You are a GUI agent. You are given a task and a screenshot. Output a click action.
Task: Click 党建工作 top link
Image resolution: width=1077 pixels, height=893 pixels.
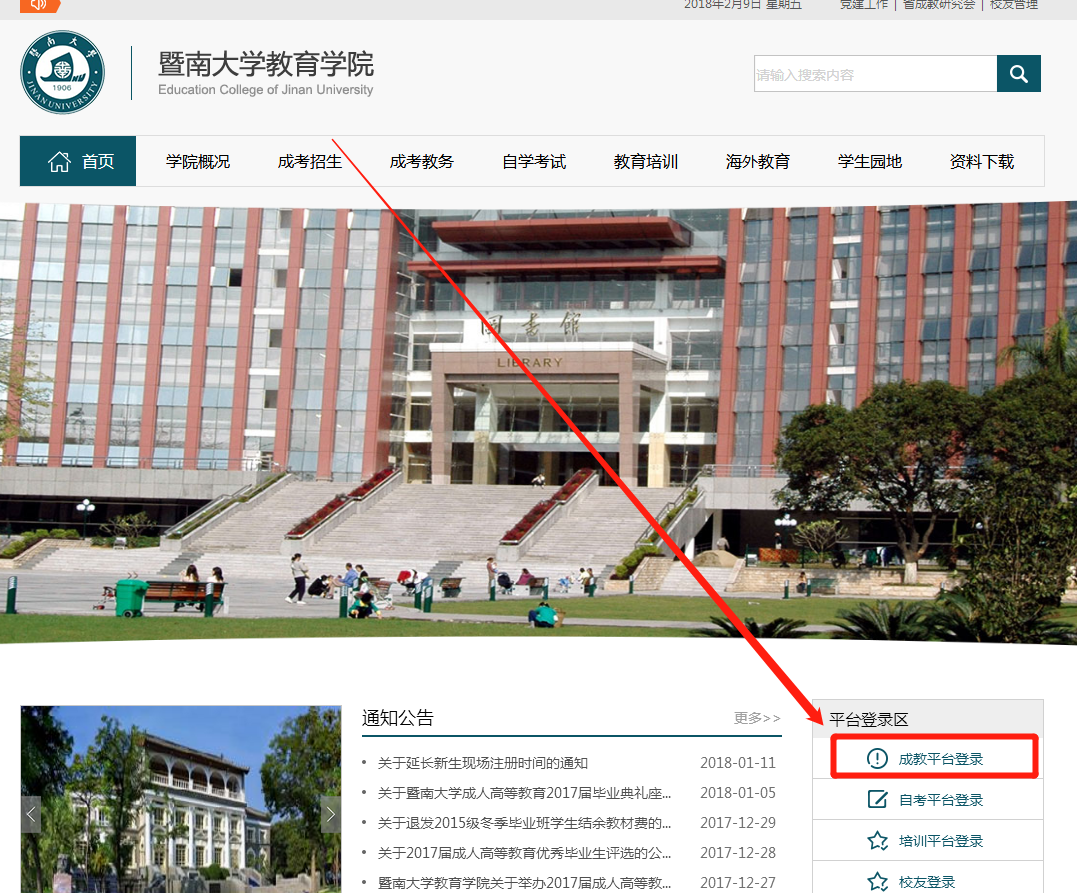pos(863,4)
